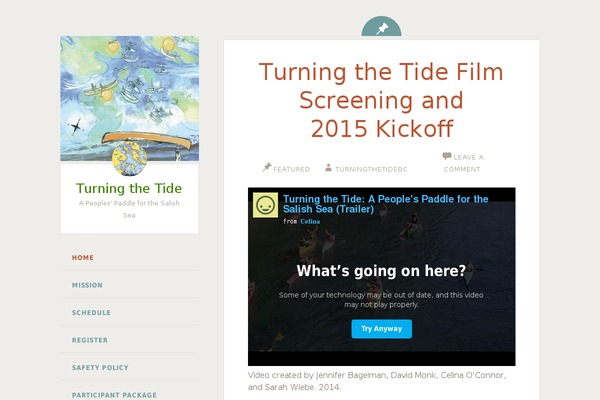Select Register in the sidebar menu

point(90,340)
